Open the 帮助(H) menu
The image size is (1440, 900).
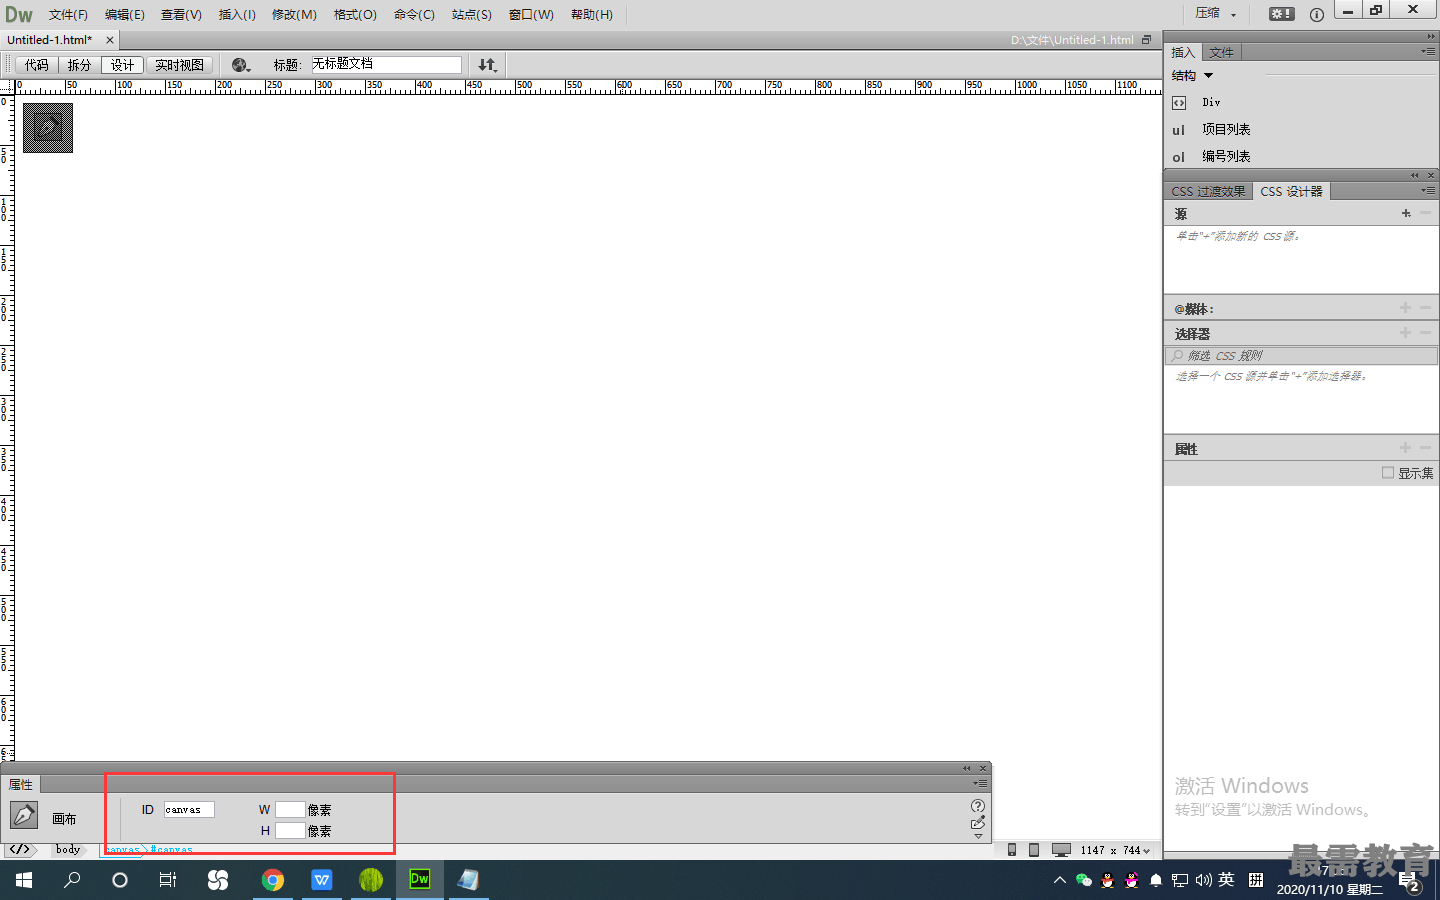pyautogui.click(x=592, y=14)
